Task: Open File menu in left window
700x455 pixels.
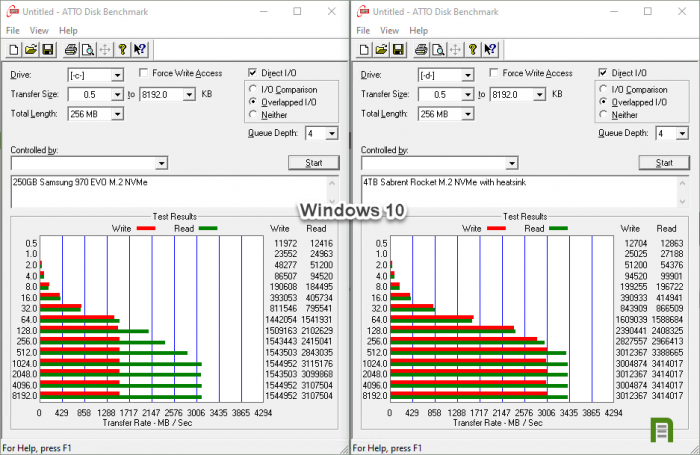Action: point(12,30)
